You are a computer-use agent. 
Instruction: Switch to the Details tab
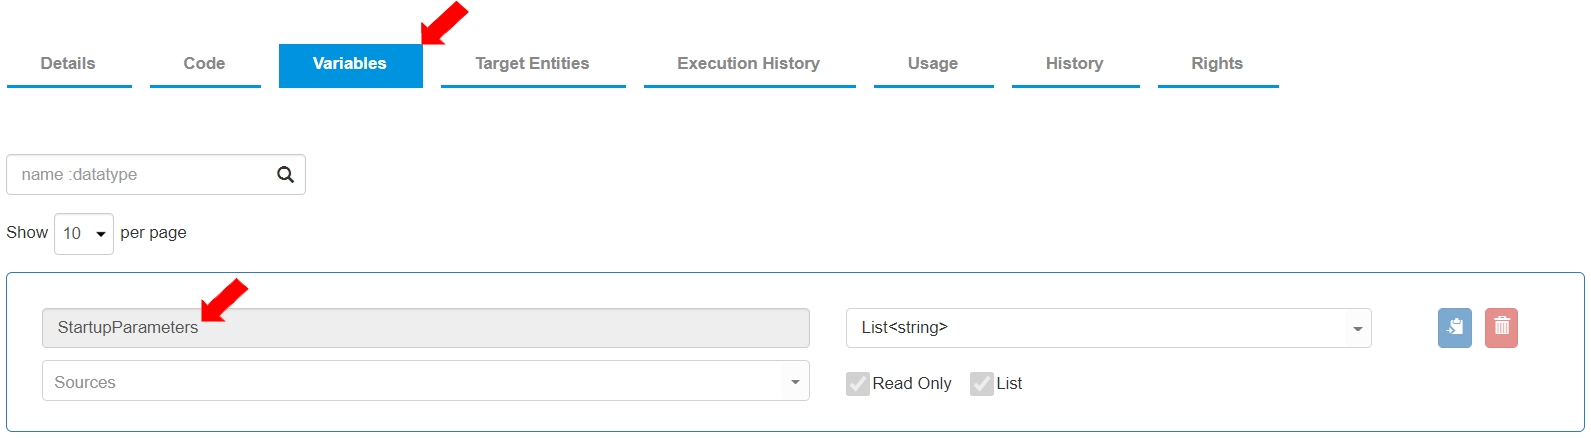click(68, 64)
